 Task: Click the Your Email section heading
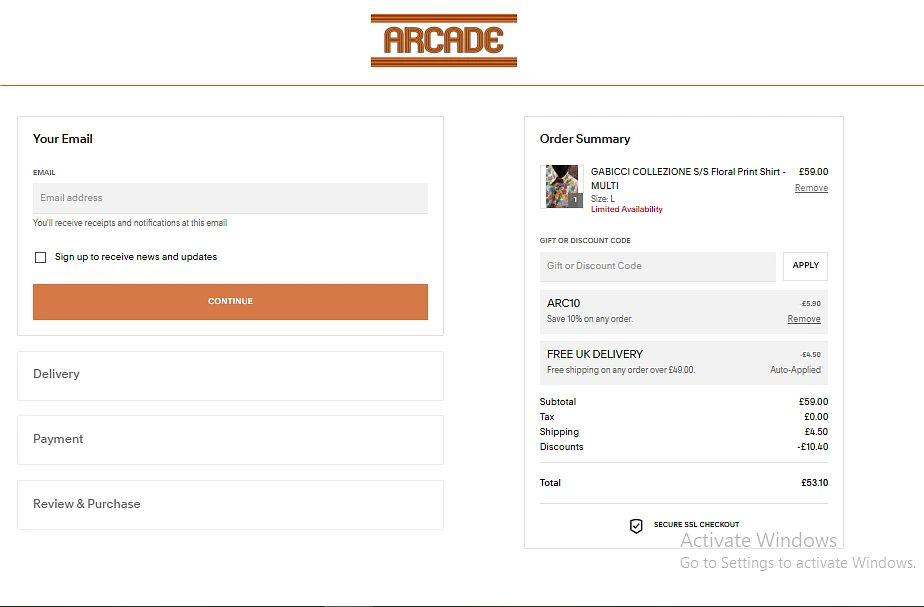pyautogui.click(x=63, y=139)
